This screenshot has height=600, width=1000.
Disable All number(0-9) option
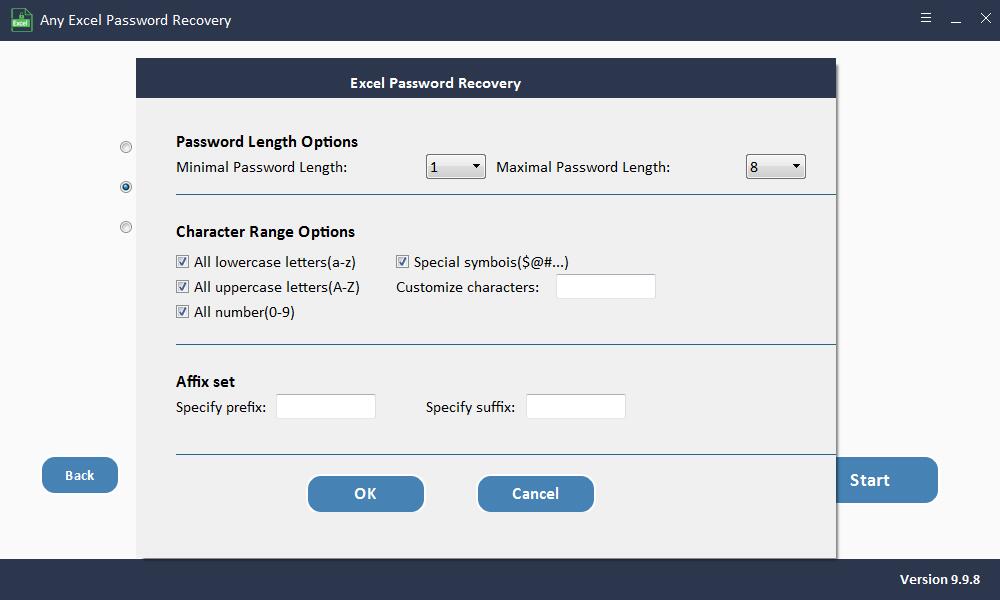[183, 311]
